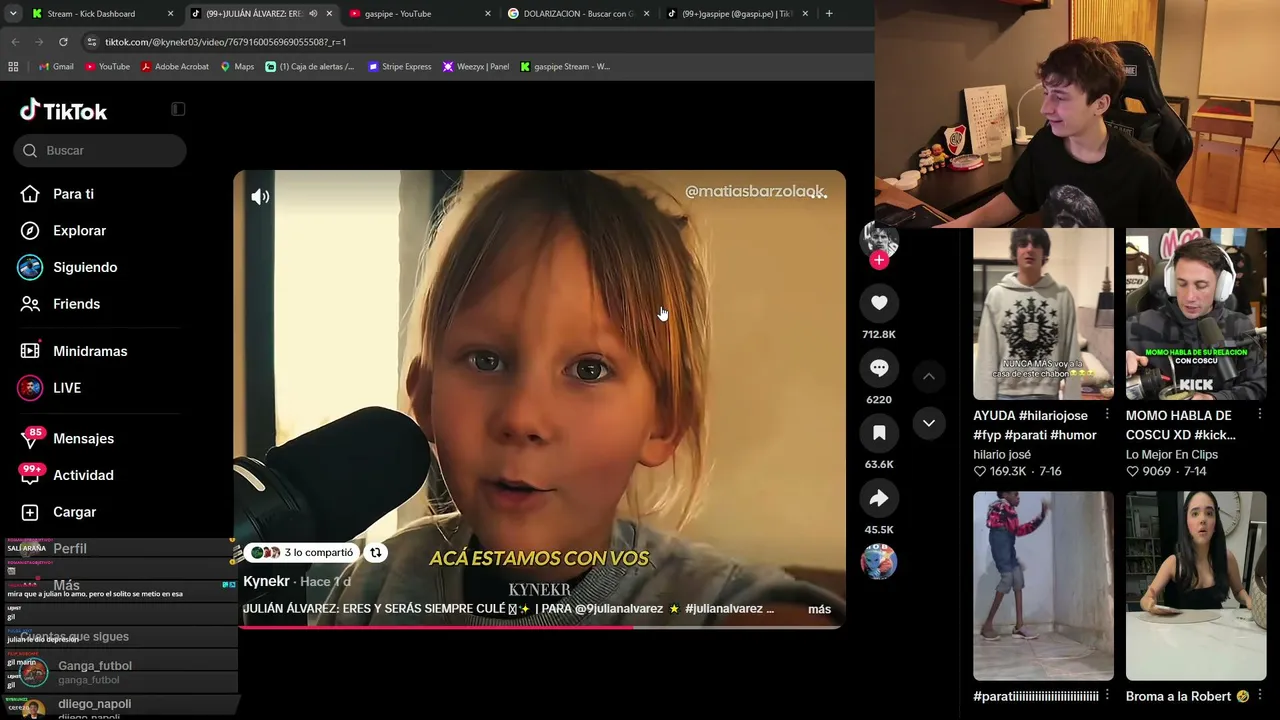Screen dimensions: 1280x720
Task: Open options on #paratiiii video card
Action: [1107, 695]
